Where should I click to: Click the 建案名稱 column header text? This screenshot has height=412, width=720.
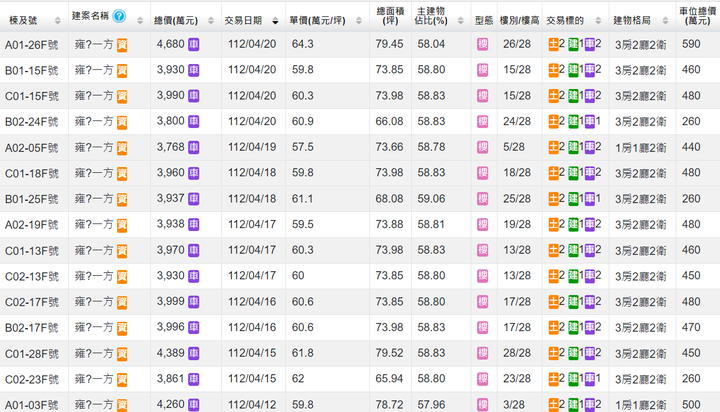(90, 16)
